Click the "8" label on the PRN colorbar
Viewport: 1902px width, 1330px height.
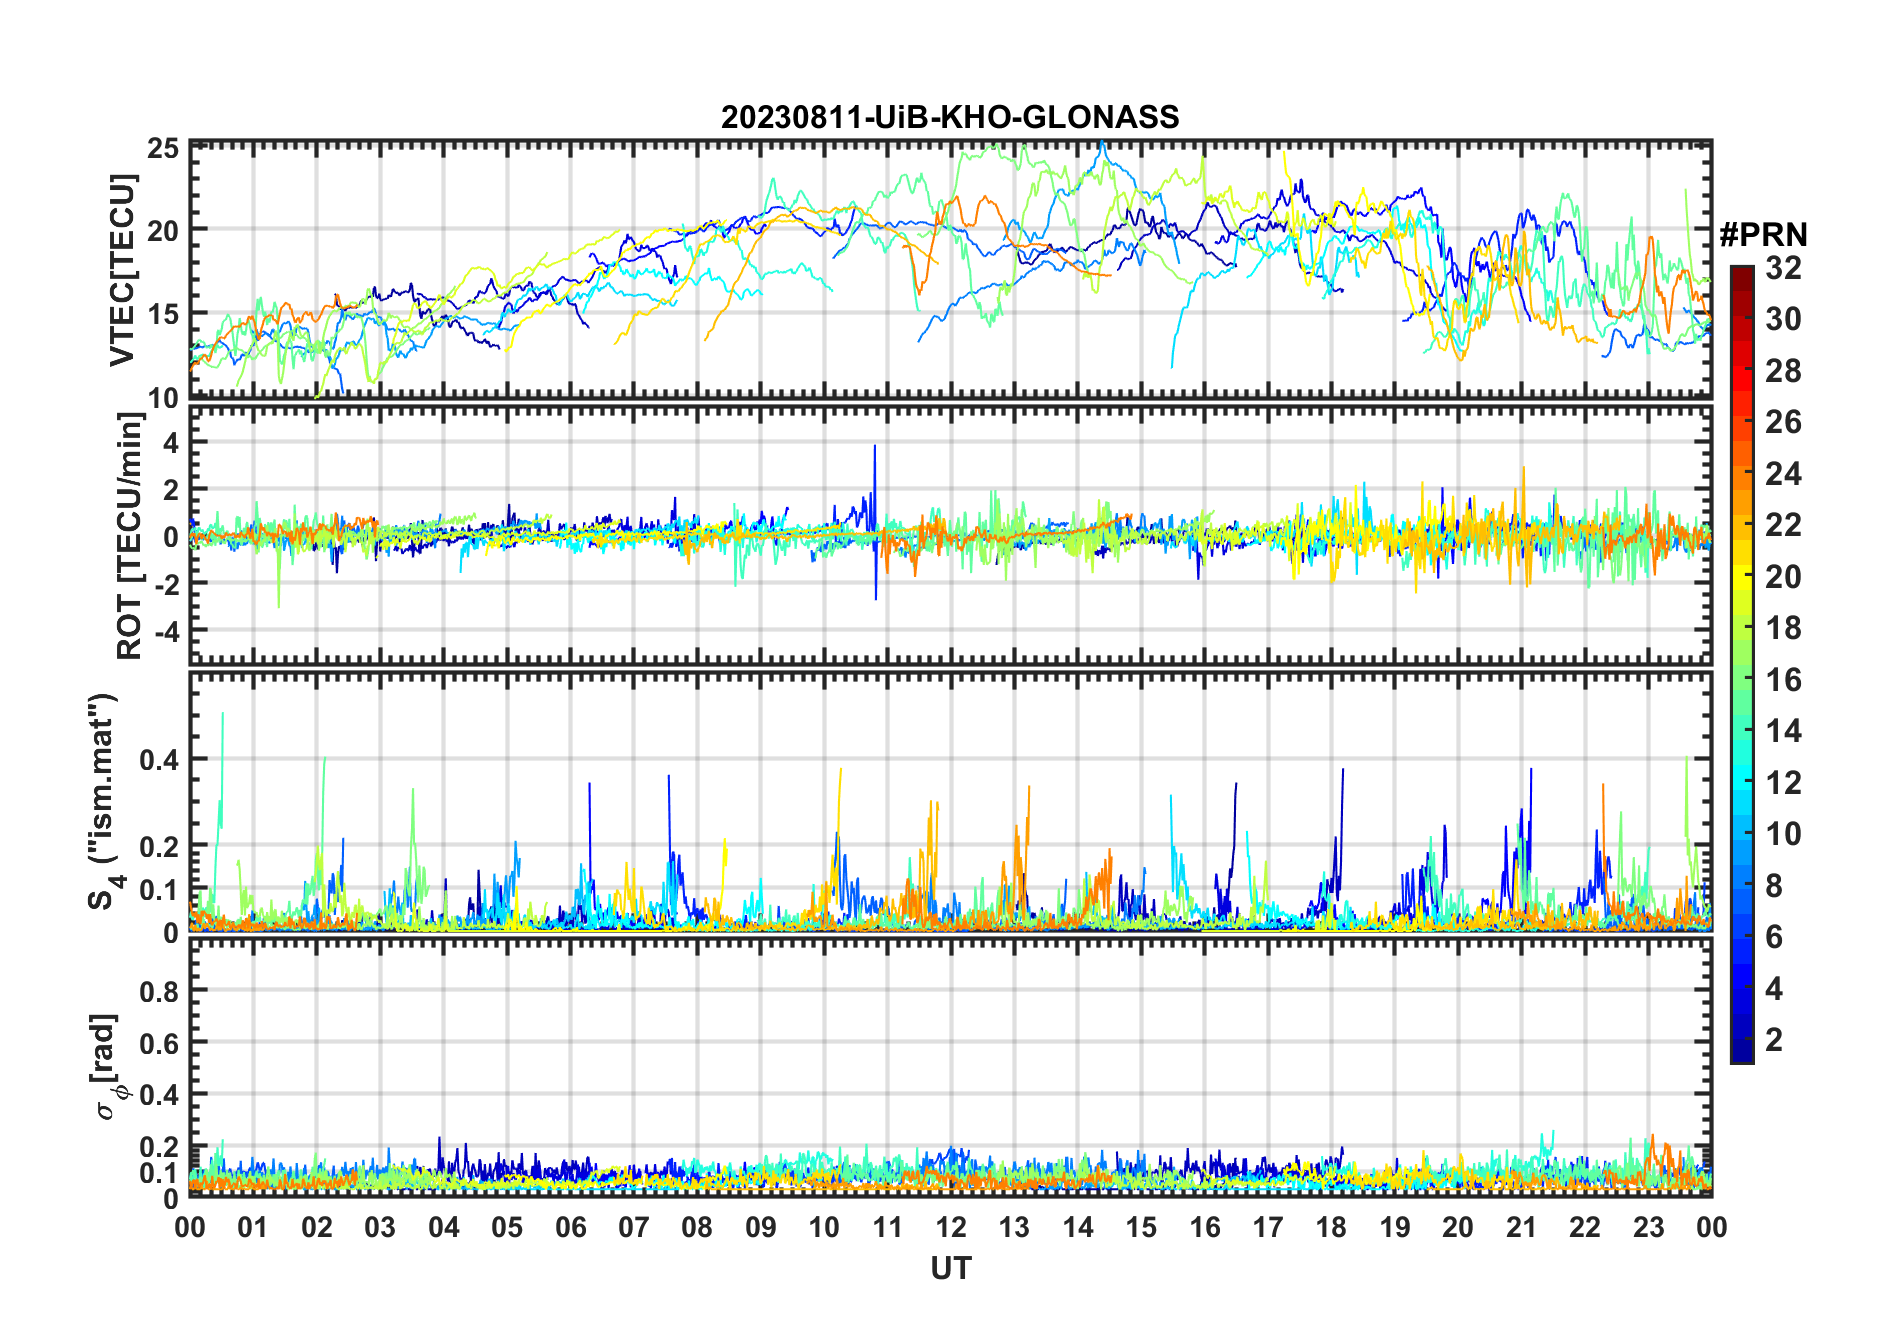coord(1774,886)
